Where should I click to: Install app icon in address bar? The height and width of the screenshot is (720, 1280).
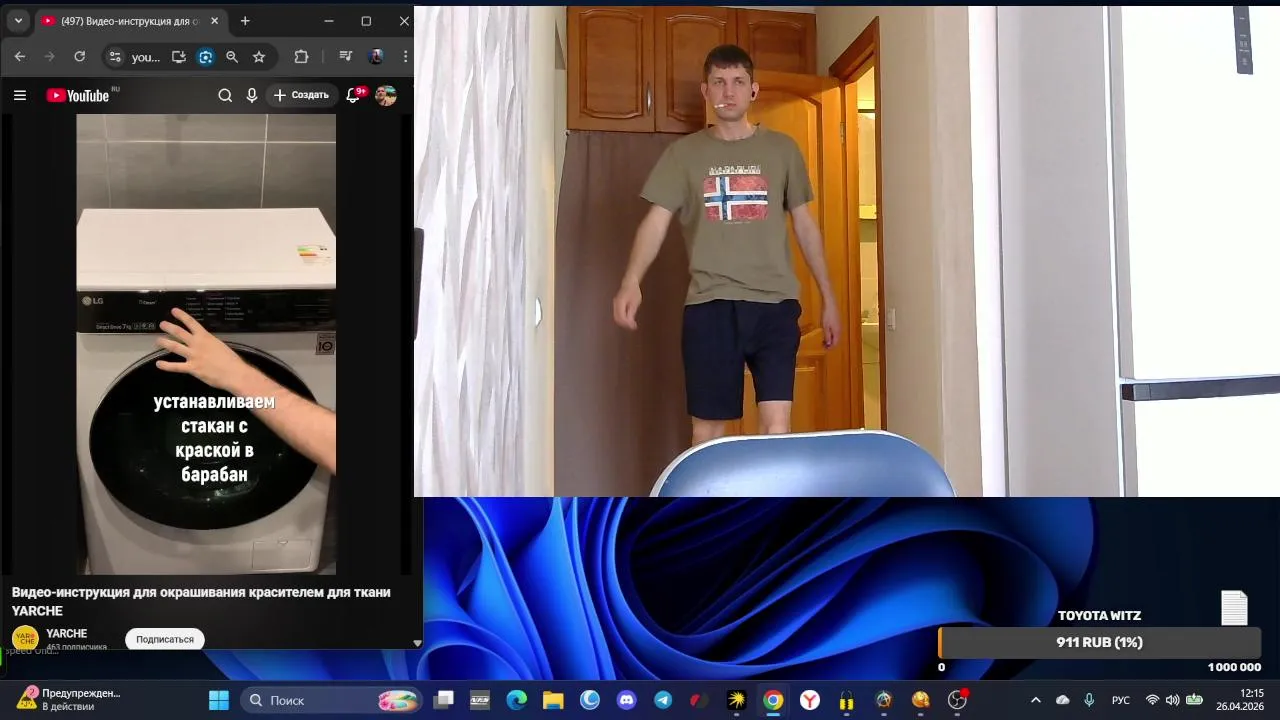pyautogui.click(x=179, y=57)
